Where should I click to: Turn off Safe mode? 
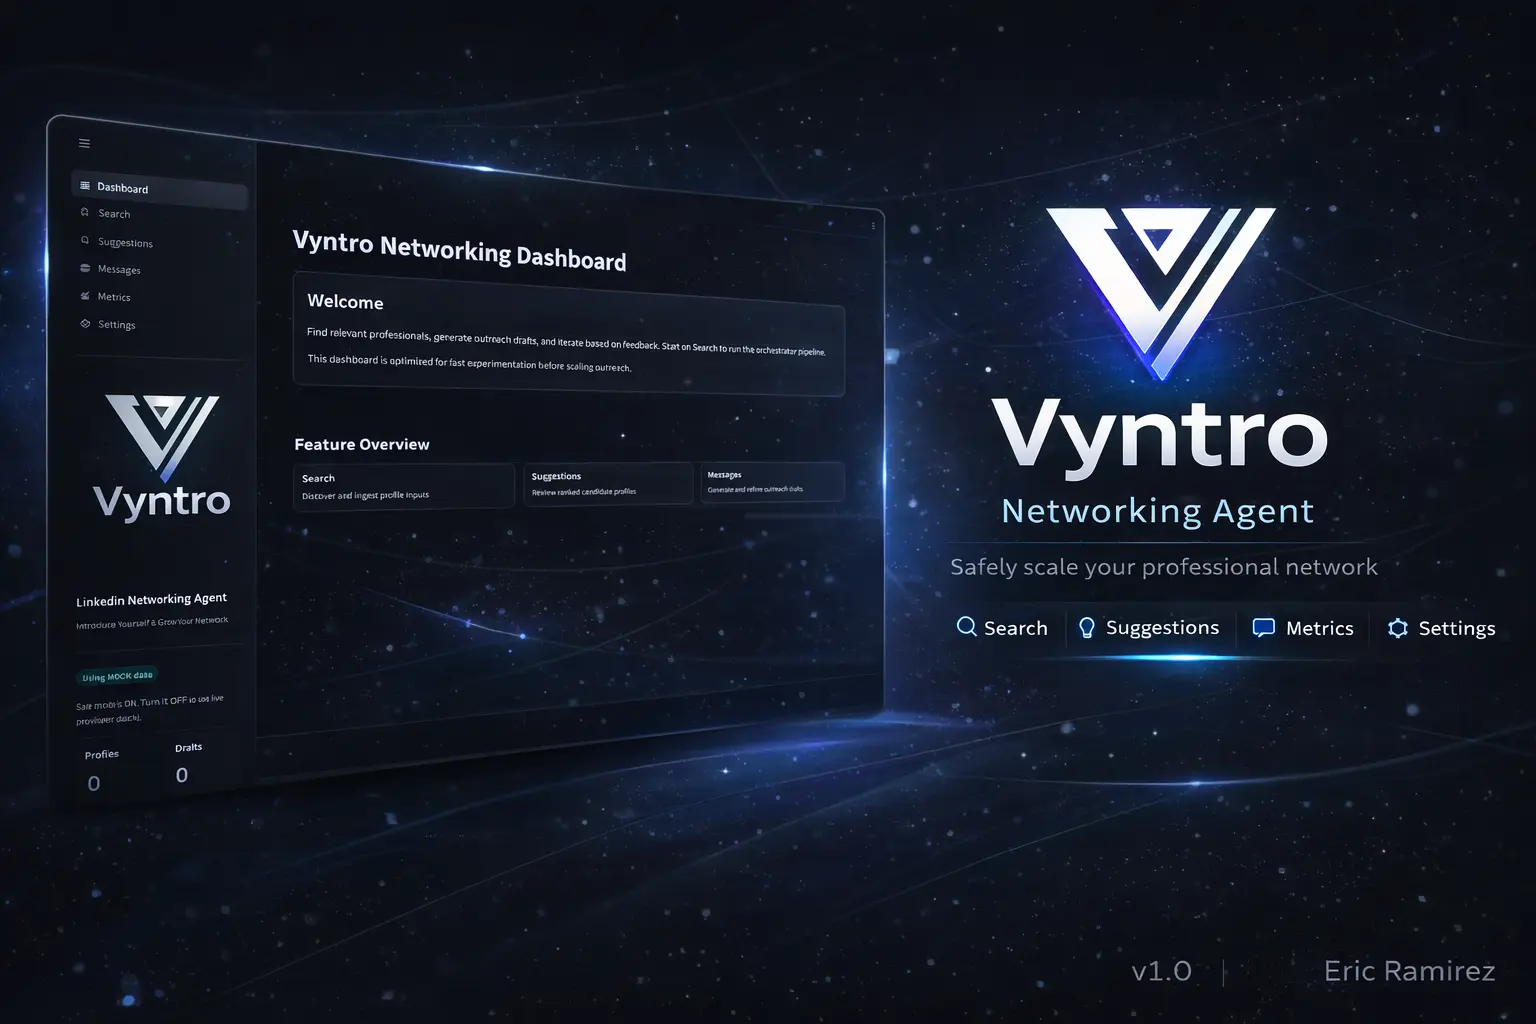(x=150, y=705)
